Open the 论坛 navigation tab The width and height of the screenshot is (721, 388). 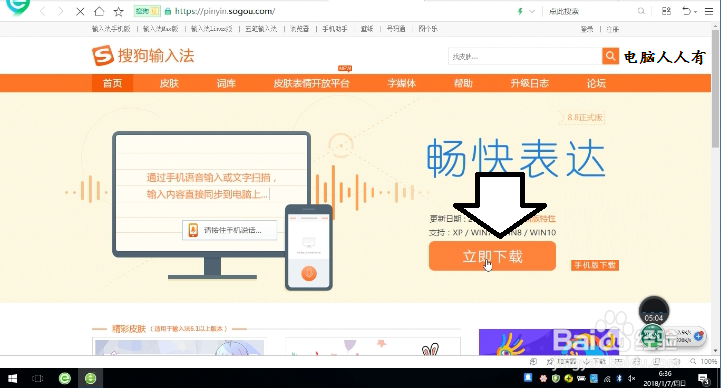click(x=596, y=83)
